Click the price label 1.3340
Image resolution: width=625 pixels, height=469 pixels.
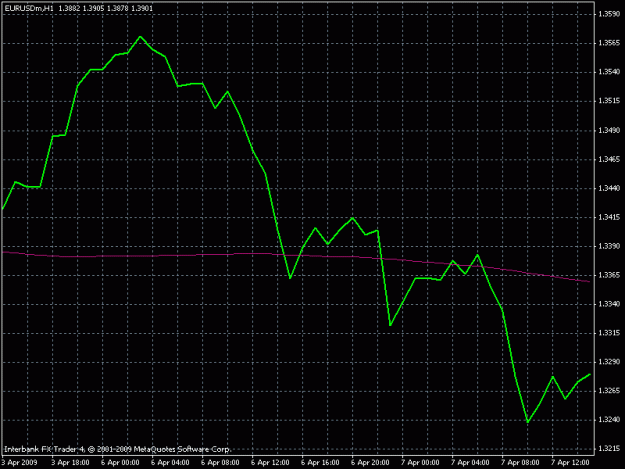tap(609, 304)
